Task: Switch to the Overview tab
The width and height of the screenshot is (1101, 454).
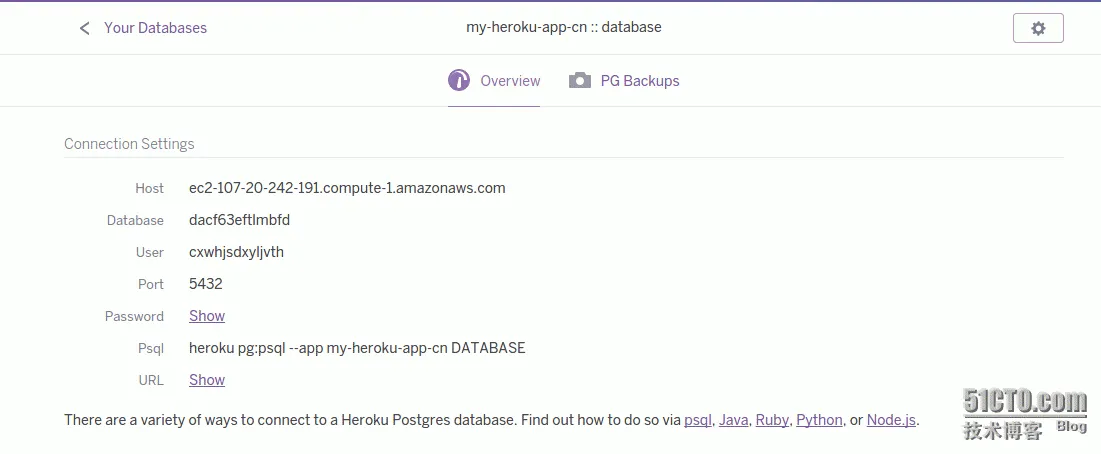Action: coord(510,81)
